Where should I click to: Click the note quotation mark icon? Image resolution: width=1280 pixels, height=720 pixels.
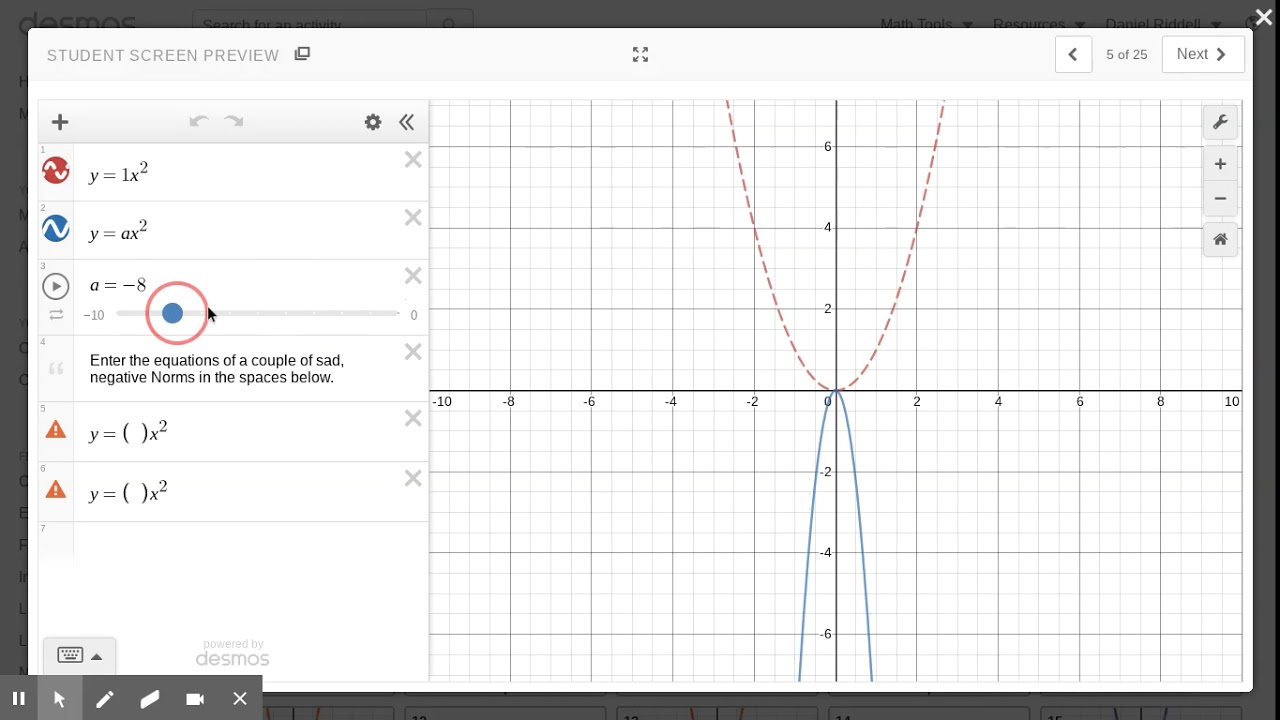(56, 369)
